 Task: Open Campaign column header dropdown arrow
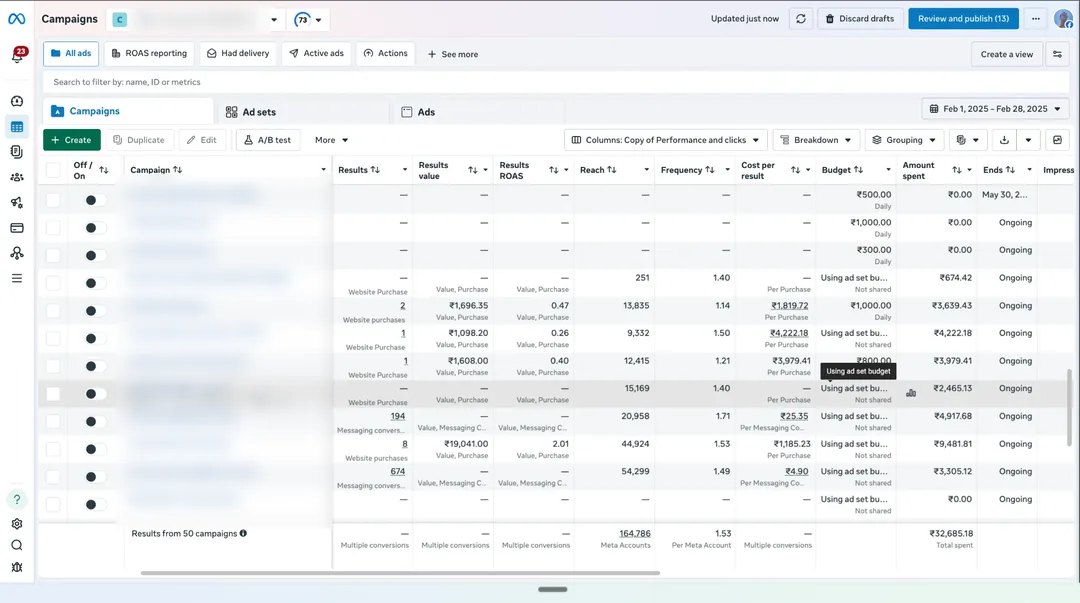coord(323,170)
